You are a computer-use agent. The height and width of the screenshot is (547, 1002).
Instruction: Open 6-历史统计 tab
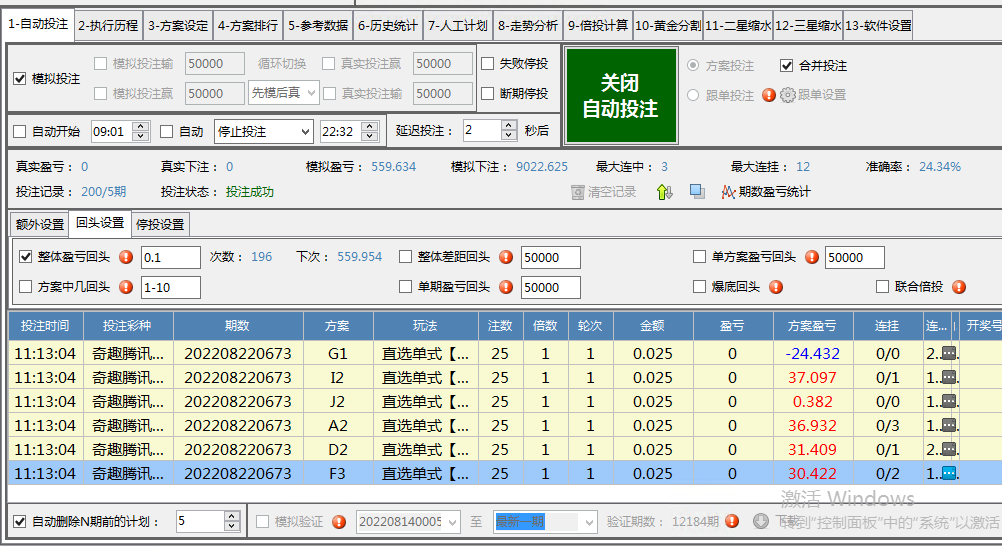pyautogui.click(x=388, y=26)
